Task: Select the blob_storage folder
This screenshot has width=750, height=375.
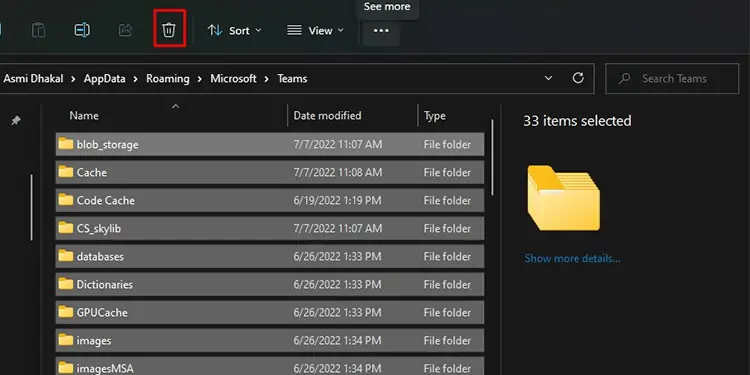Action: pyautogui.click(x=270, y=144)
